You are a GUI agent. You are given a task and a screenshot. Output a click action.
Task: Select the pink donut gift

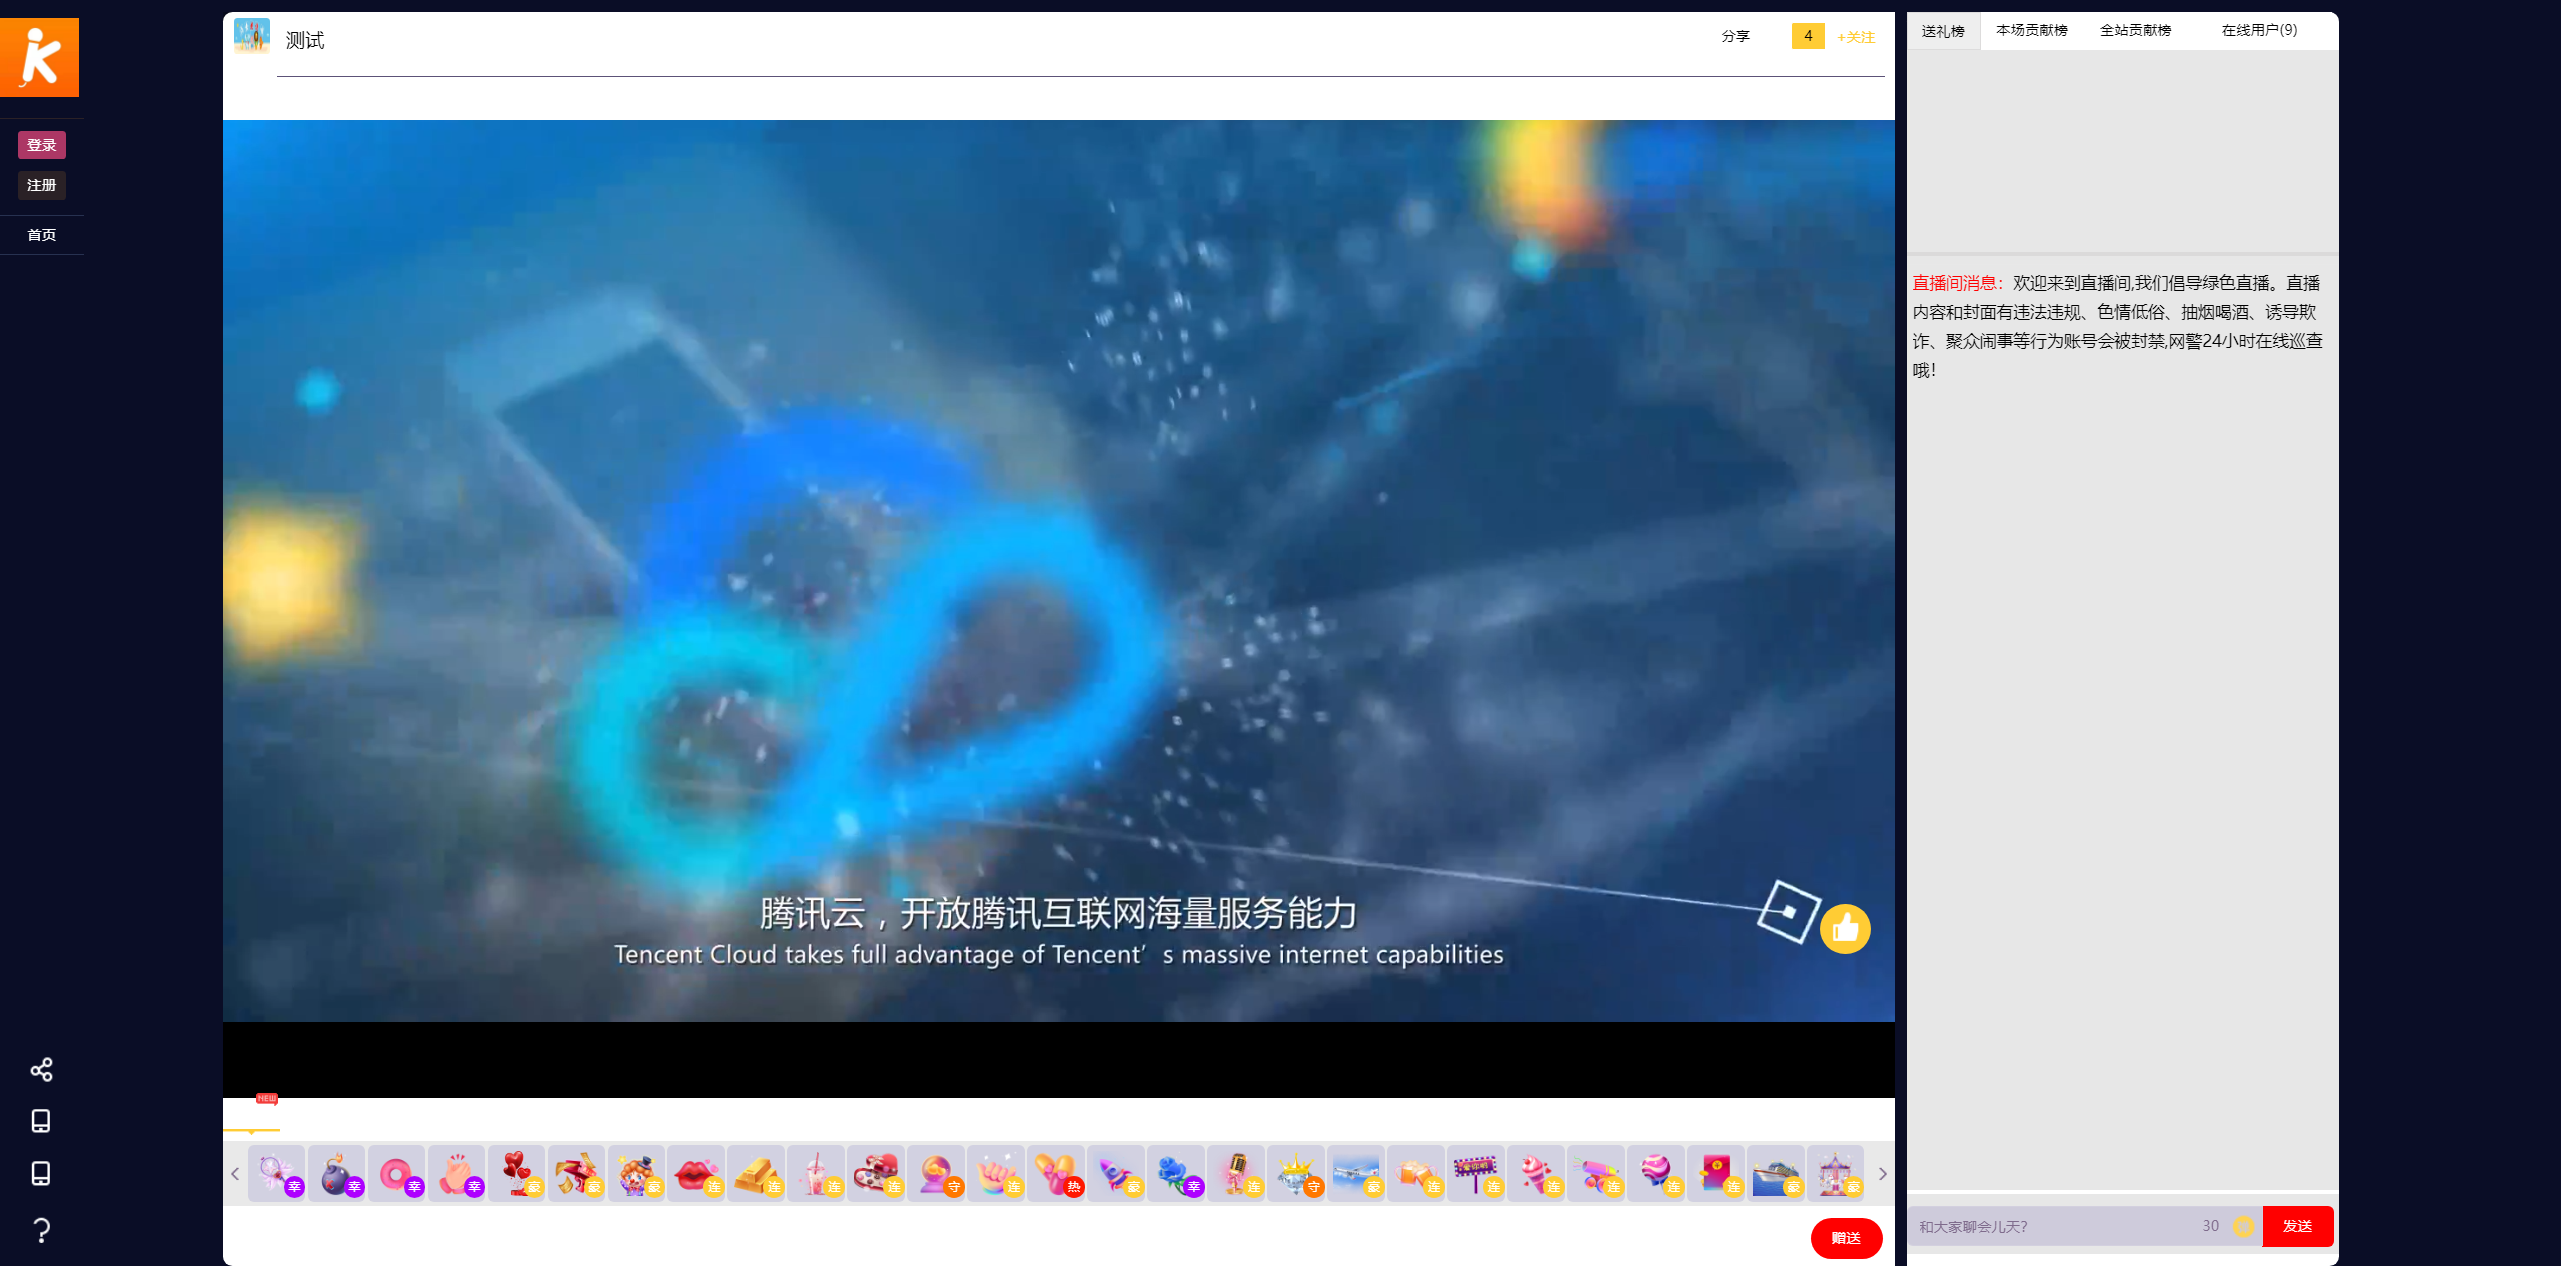point(396,1173)
